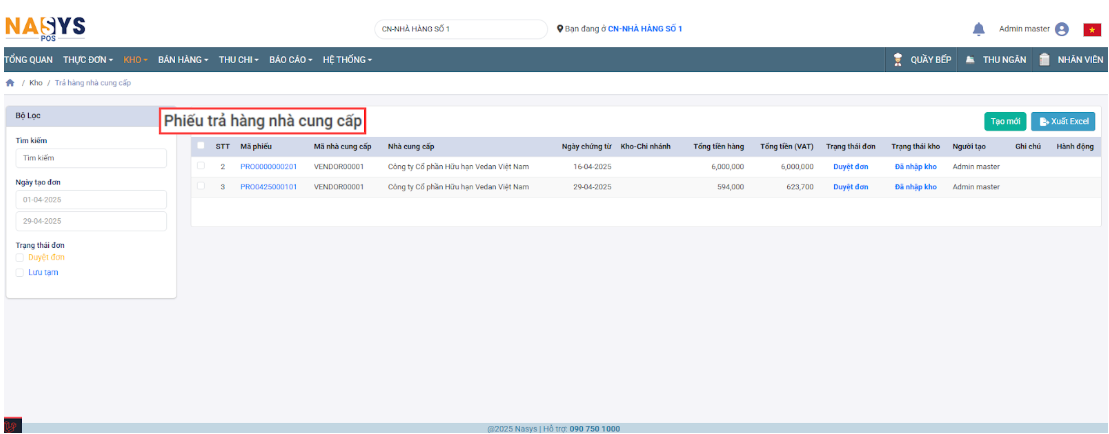Expand the Kho menu dropdown

pyautogui.click(x=136, y=60)
